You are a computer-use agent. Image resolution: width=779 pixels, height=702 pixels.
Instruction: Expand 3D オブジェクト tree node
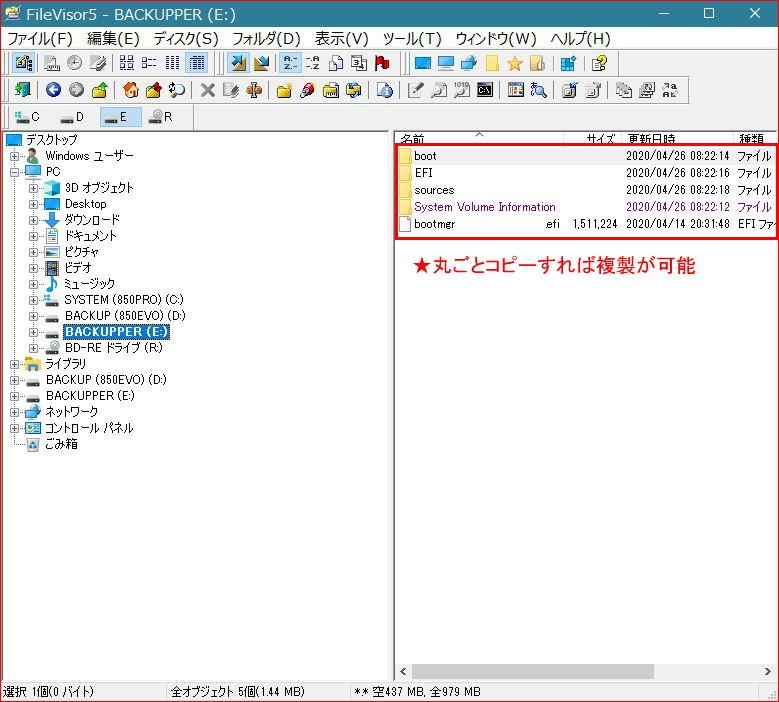pos(33,188)
